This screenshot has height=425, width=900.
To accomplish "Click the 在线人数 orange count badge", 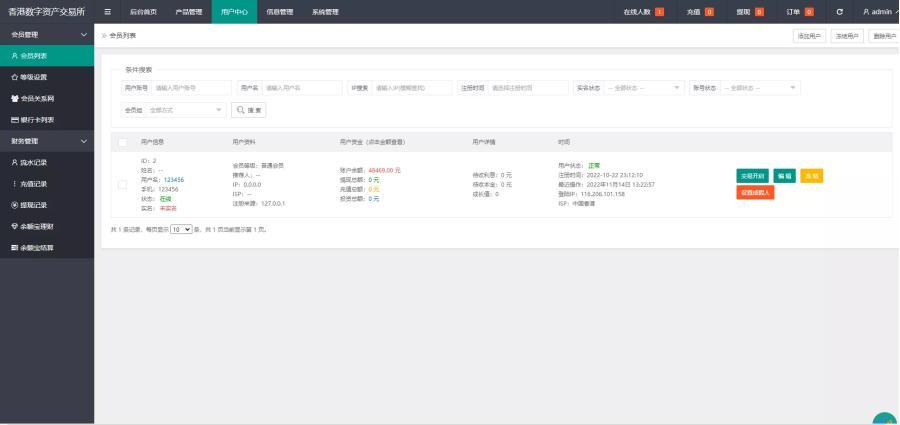I will click(x=659, y=11).
